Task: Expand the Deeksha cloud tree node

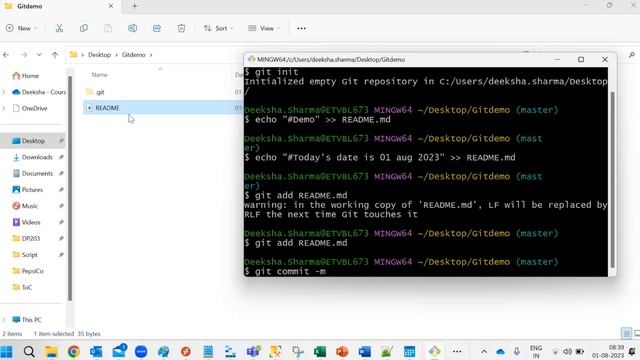Action: coord(4,92)
